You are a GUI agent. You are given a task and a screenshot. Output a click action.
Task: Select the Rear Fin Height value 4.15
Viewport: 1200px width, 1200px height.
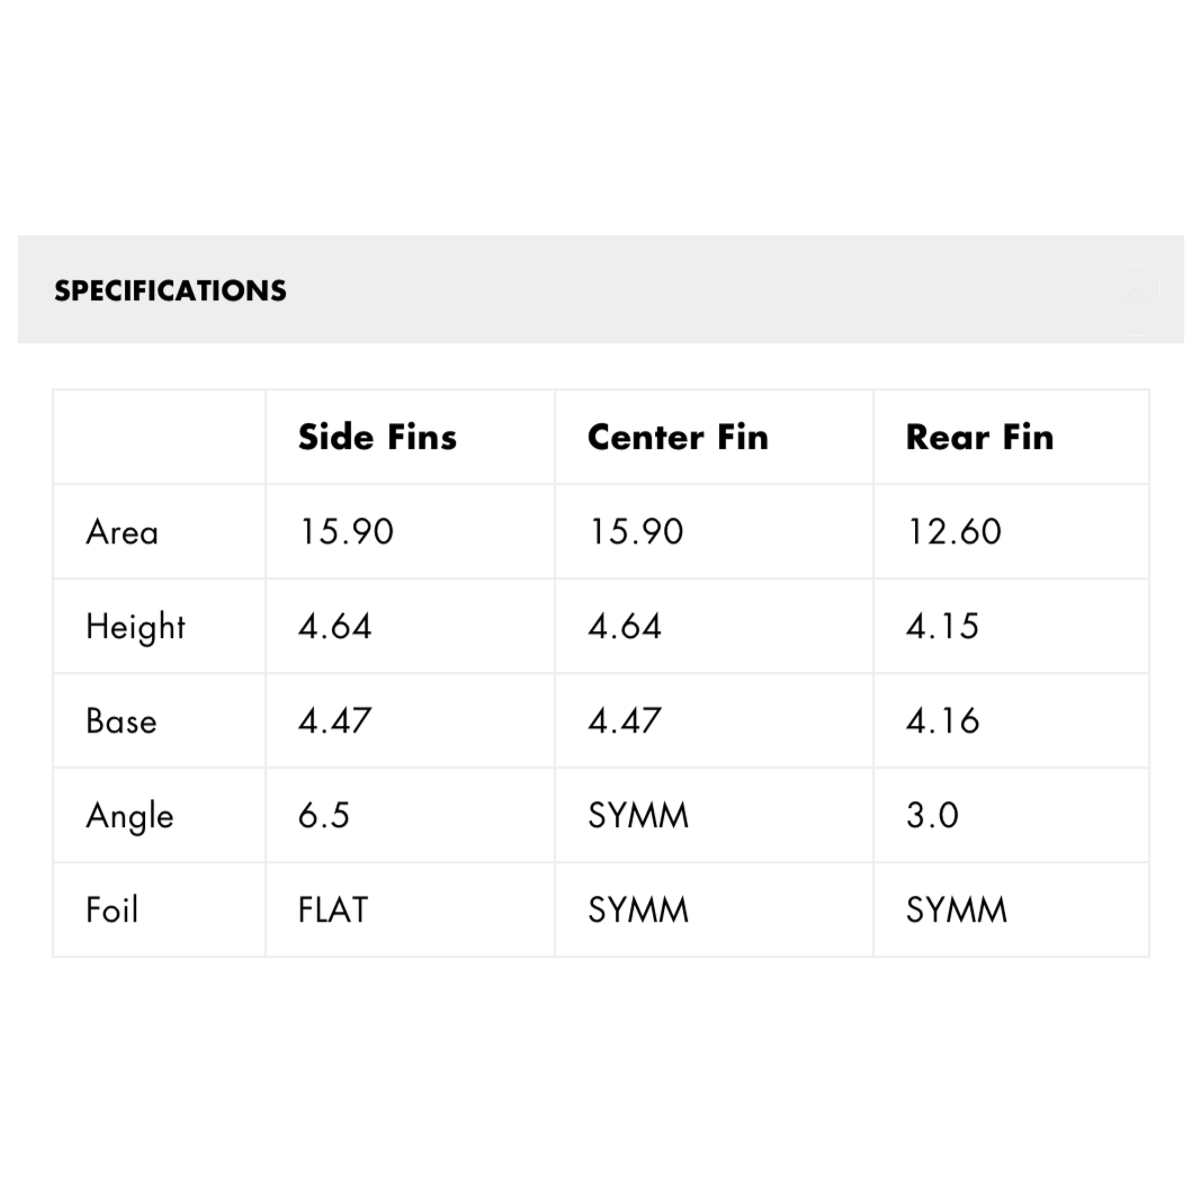(x=942, y=626)
